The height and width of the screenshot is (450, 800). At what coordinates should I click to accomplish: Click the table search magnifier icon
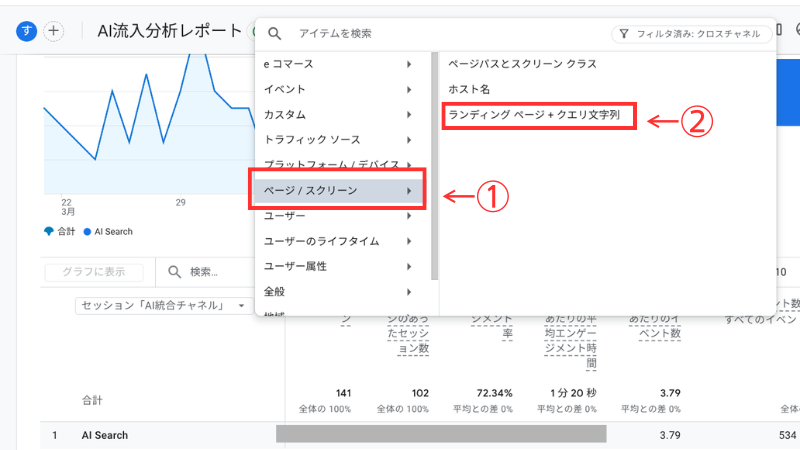175,271
